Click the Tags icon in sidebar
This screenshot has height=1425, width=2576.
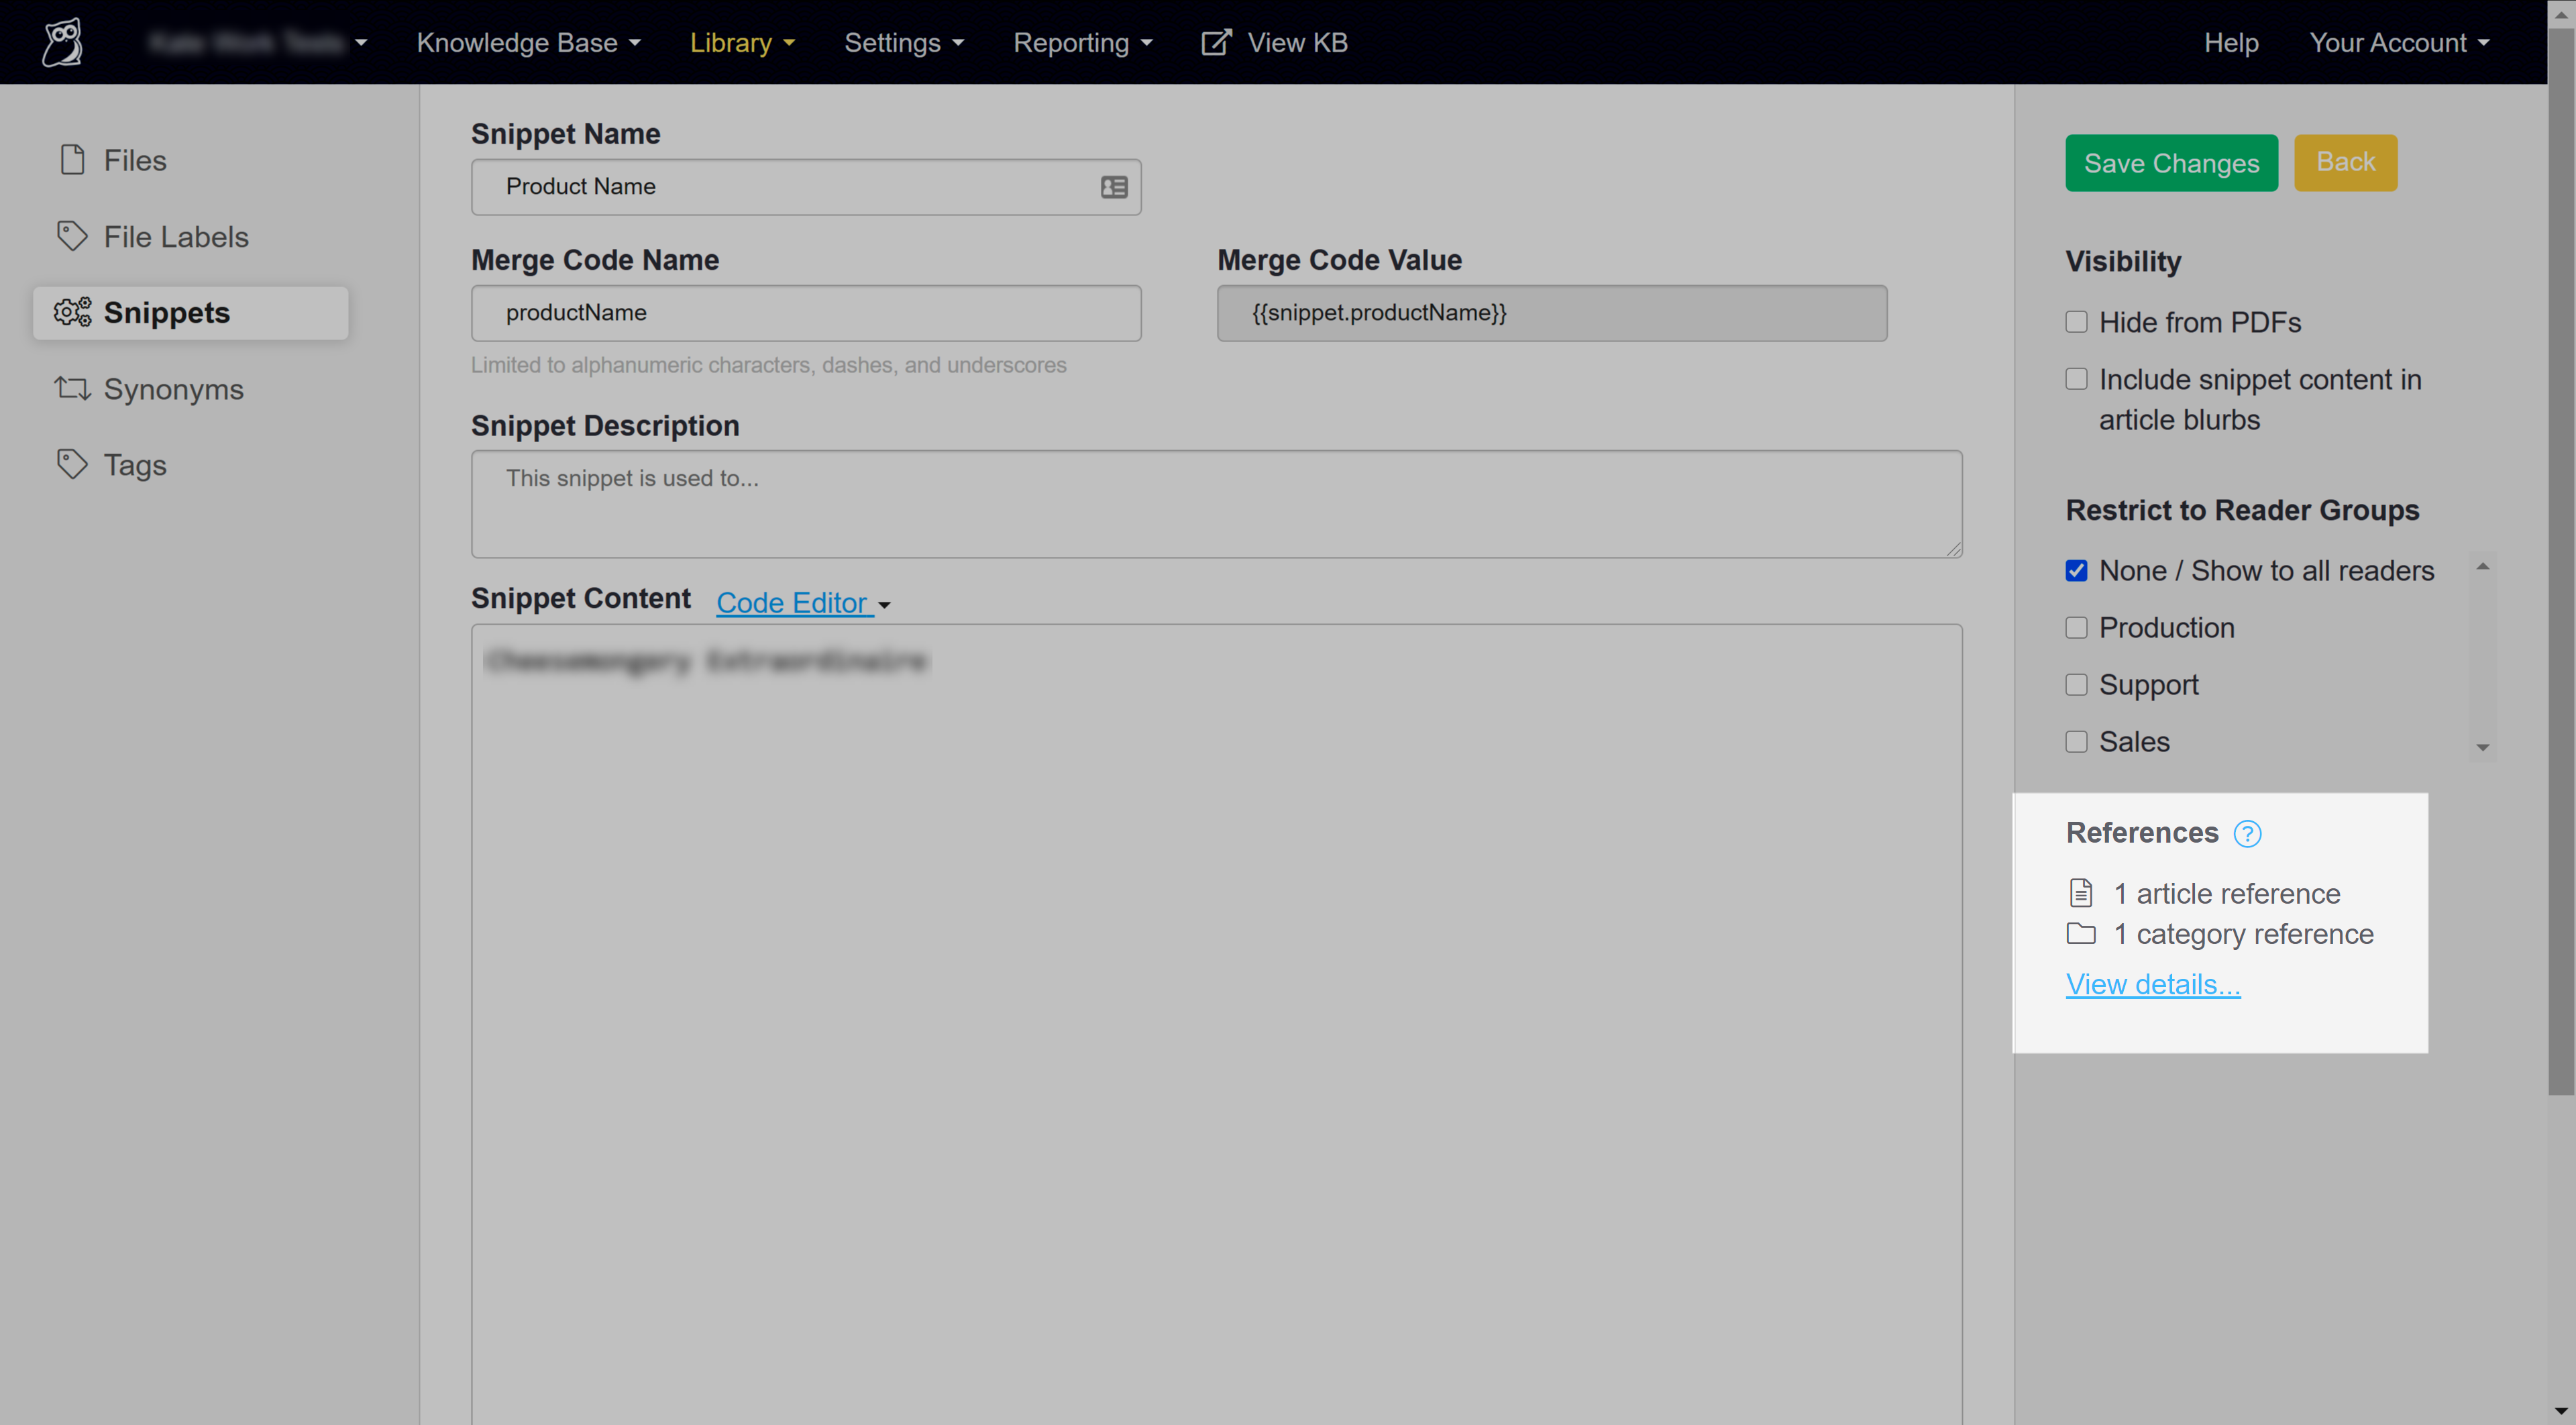(72, 465)
